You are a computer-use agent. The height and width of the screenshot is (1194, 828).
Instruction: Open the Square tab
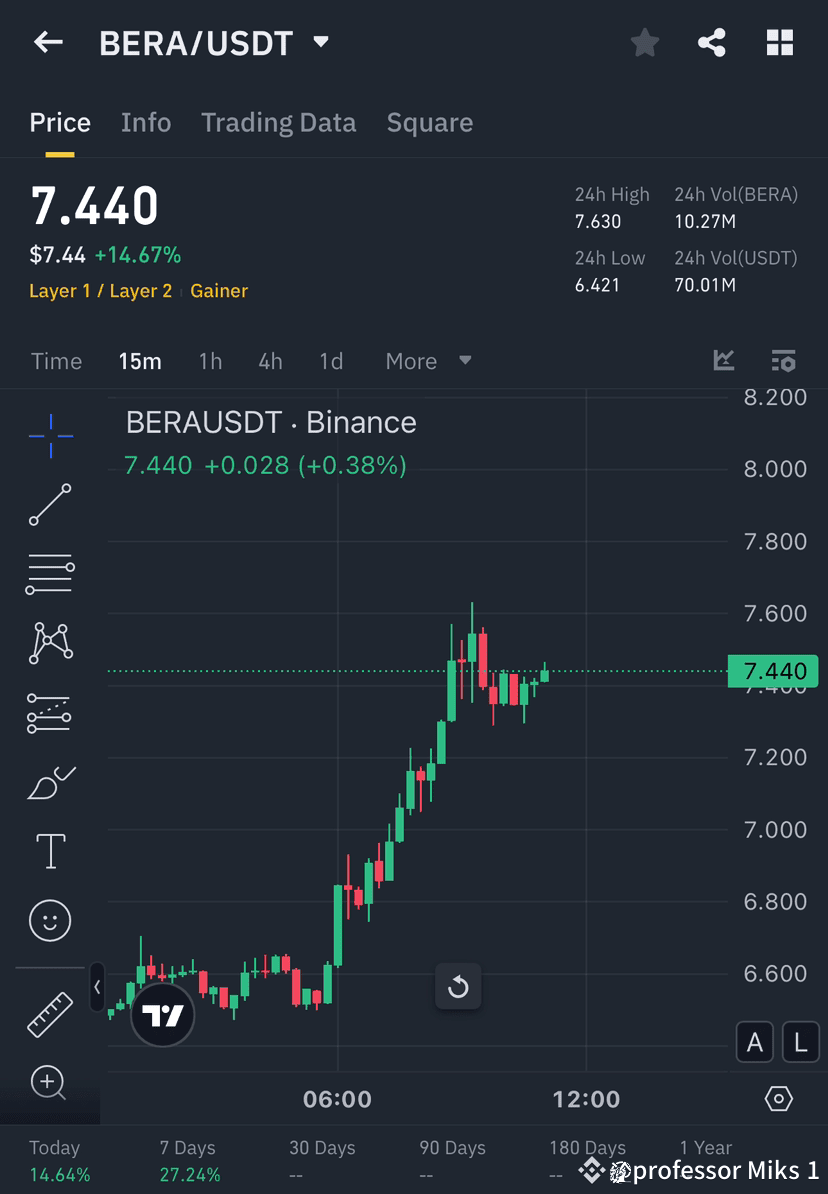(430, 122)
